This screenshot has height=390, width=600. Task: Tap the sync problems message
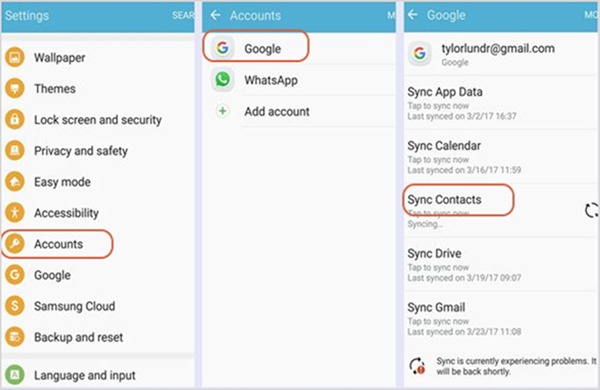(x=516, y=366)
